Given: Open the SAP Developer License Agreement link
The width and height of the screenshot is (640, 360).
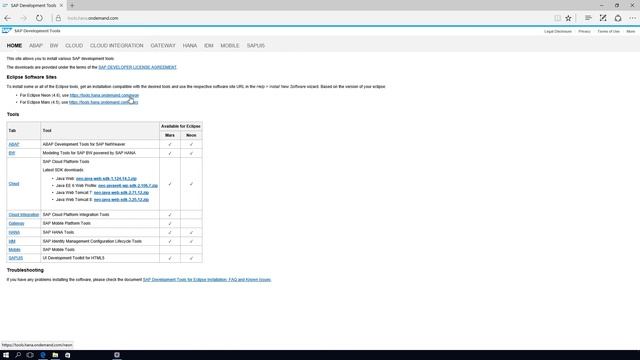Looking at the screenshot, I should tap(138, 67).
